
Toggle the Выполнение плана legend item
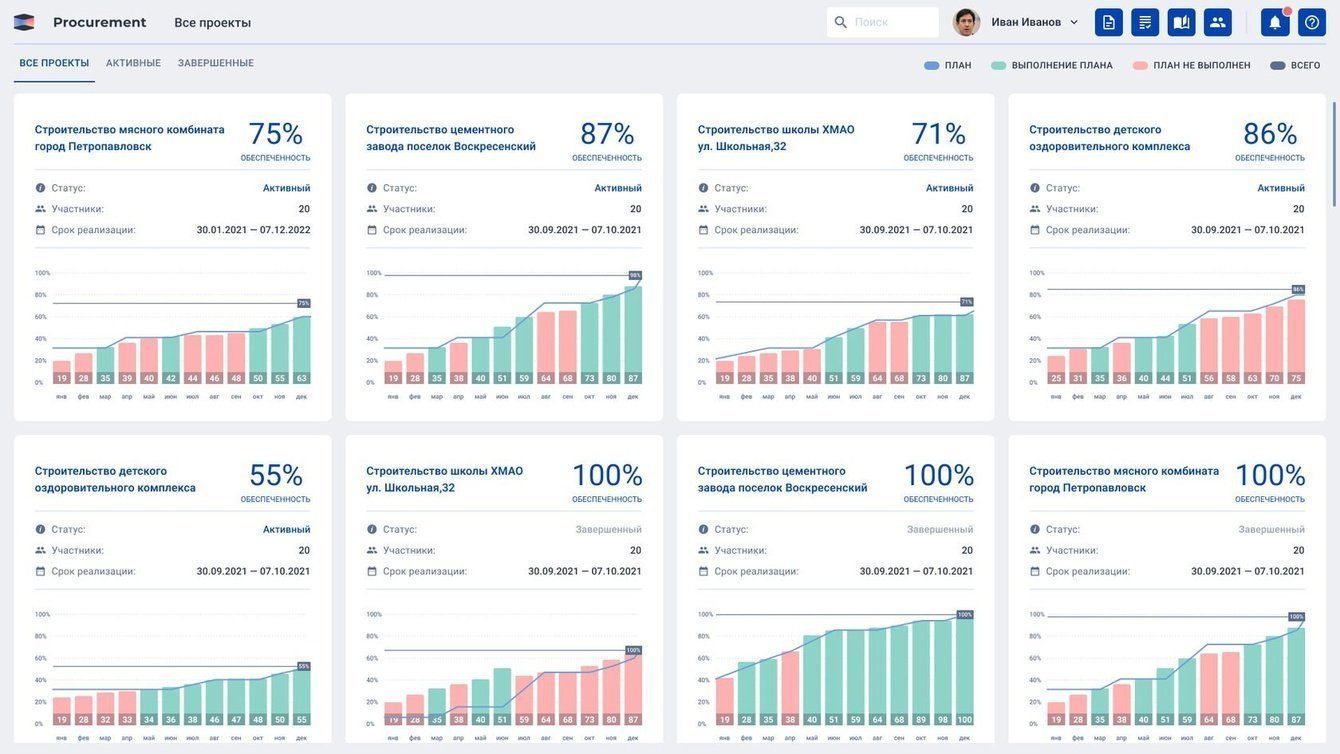[1052, 65]
